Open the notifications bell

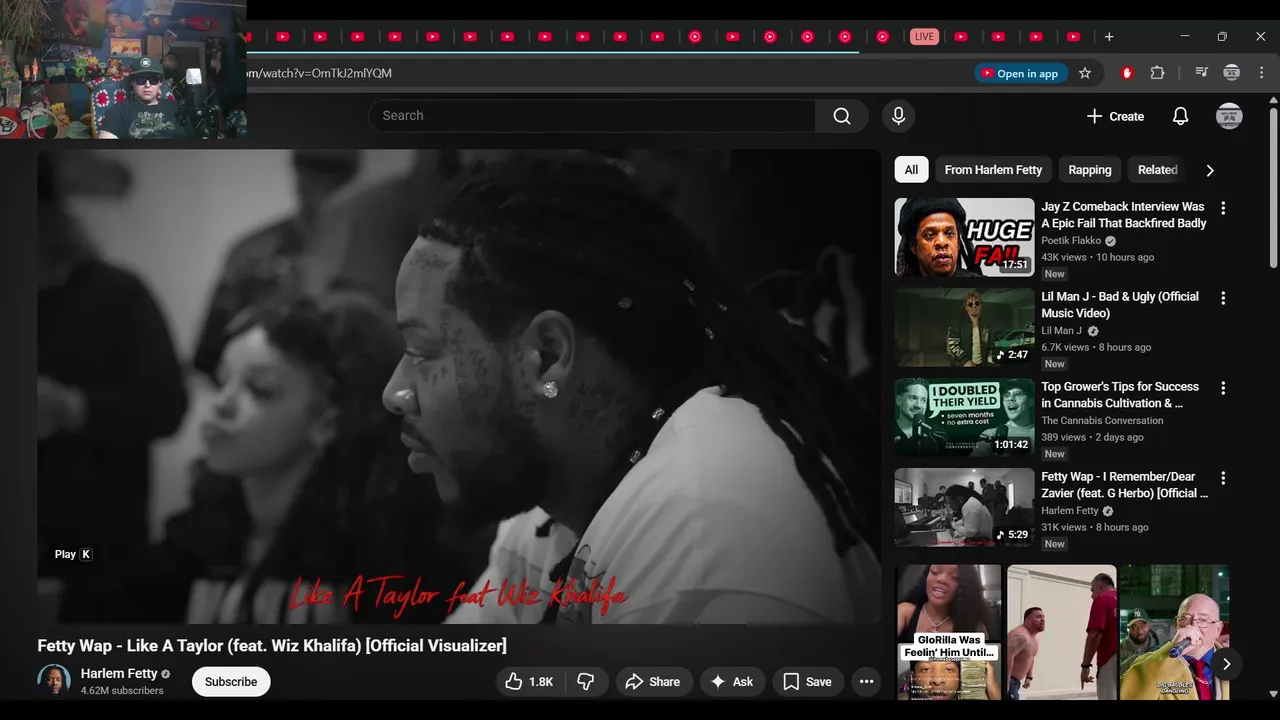pyautogui.click(x=1180, y=116)
